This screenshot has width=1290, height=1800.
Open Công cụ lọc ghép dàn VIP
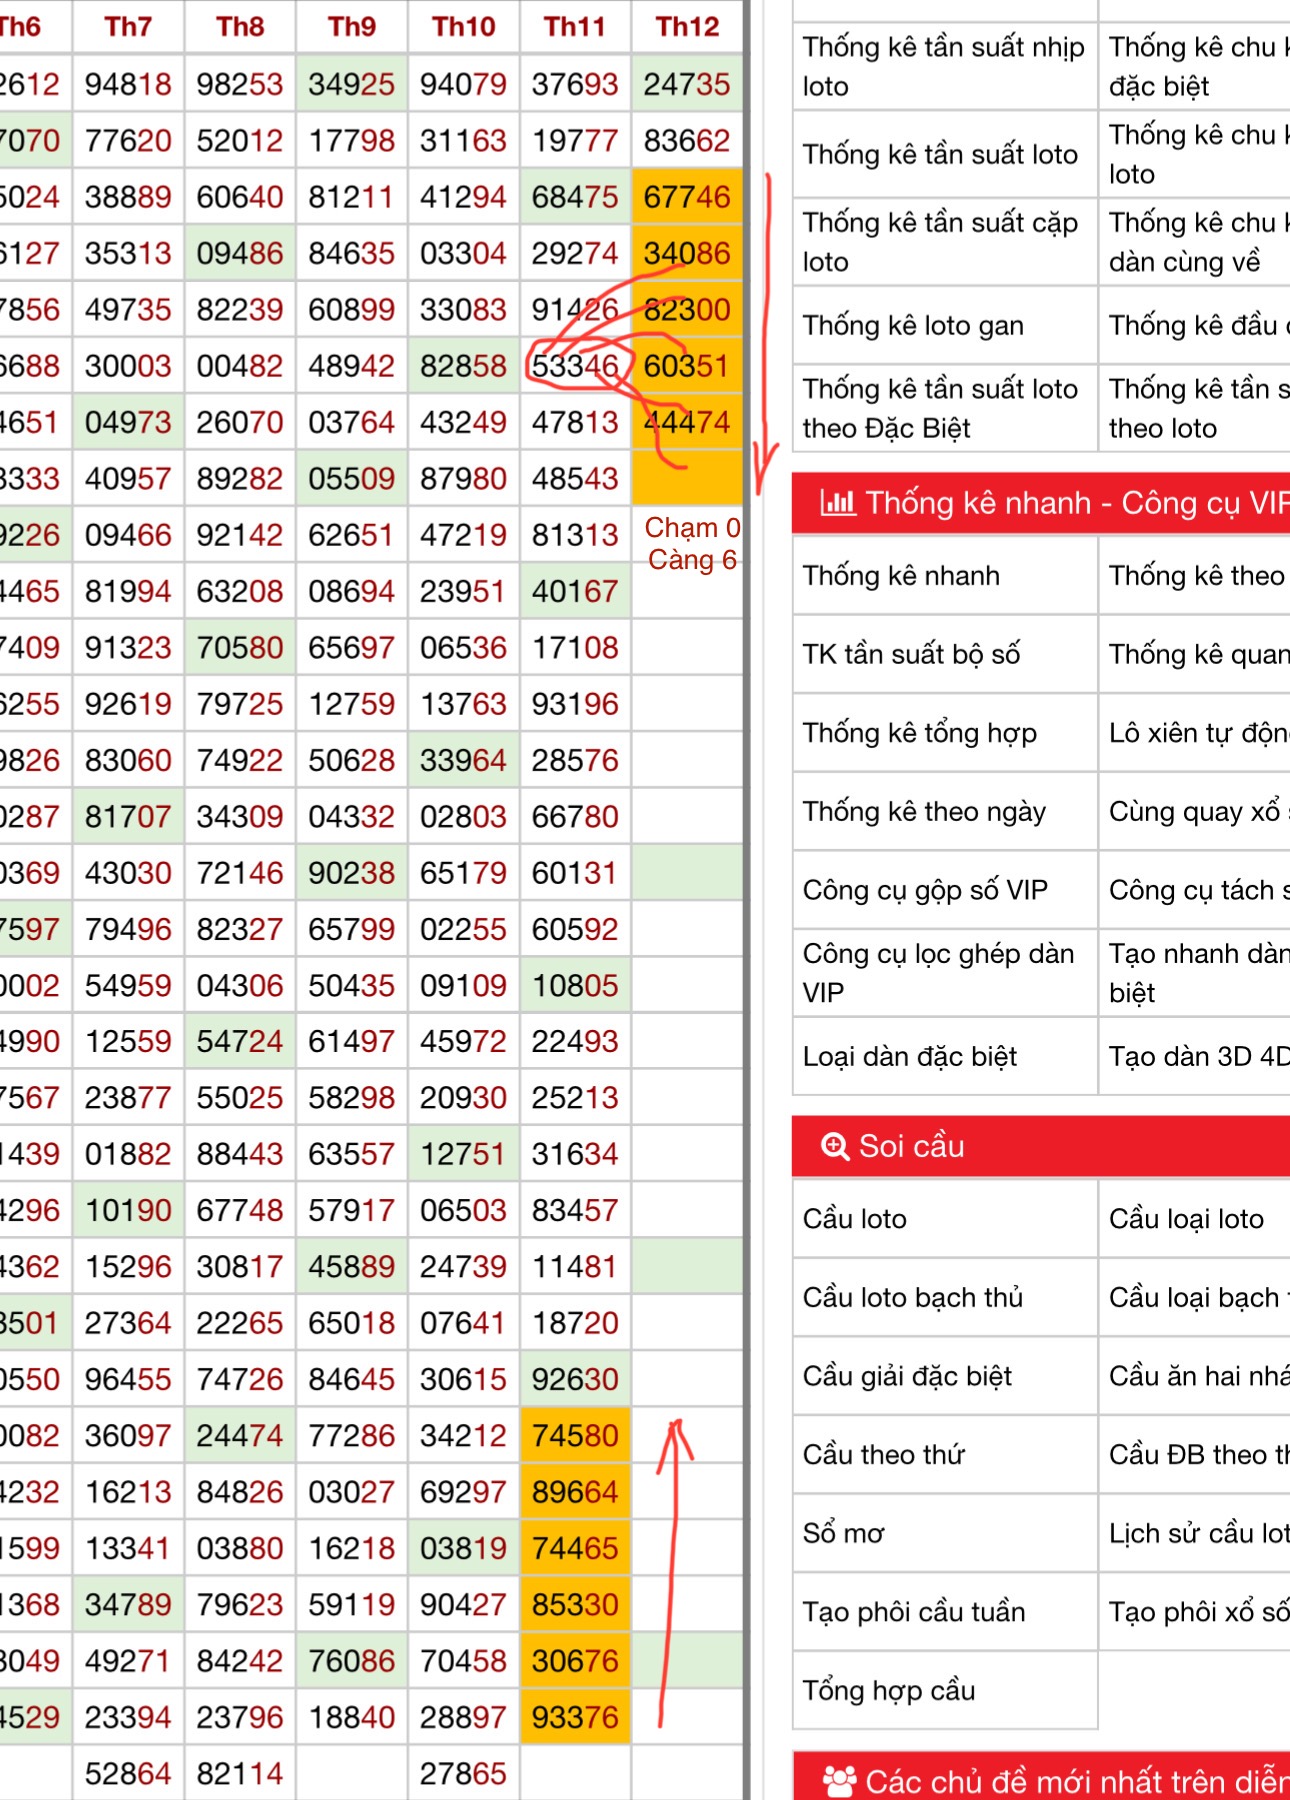click(x=937, y=973)
